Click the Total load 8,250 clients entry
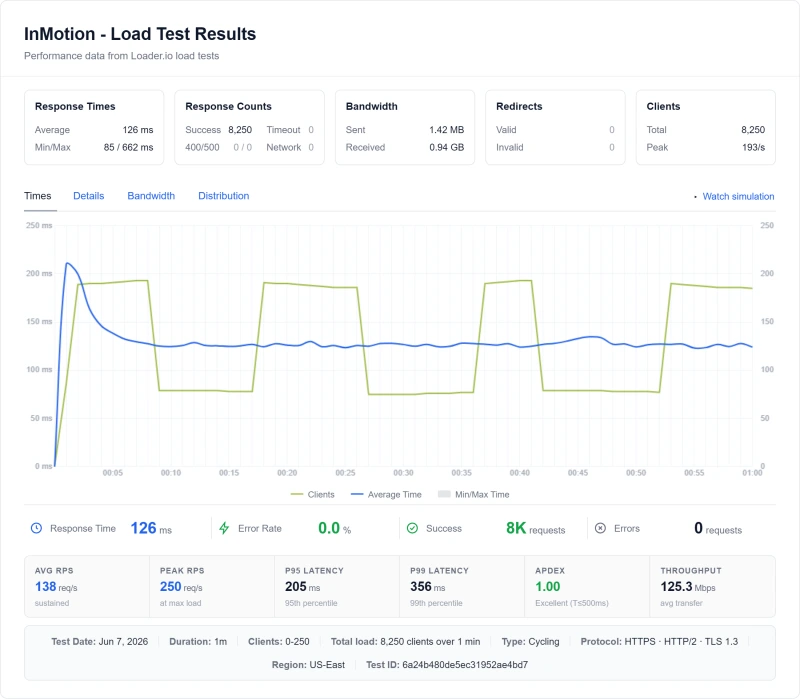Screen dimensions: 800x699 [x=406, y=642]
